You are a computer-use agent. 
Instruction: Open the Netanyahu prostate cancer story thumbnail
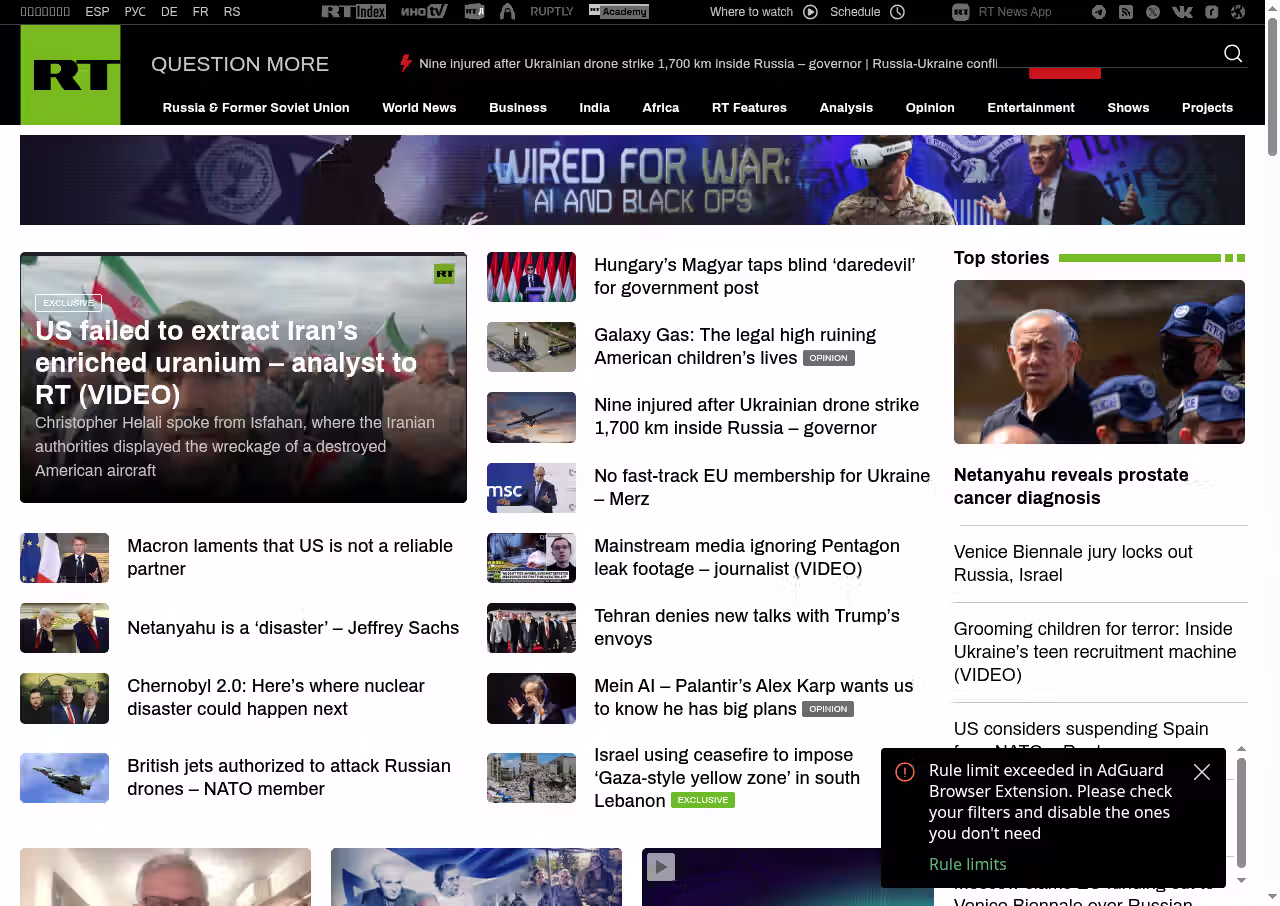pyautogui.click(x=1099, y=362)
